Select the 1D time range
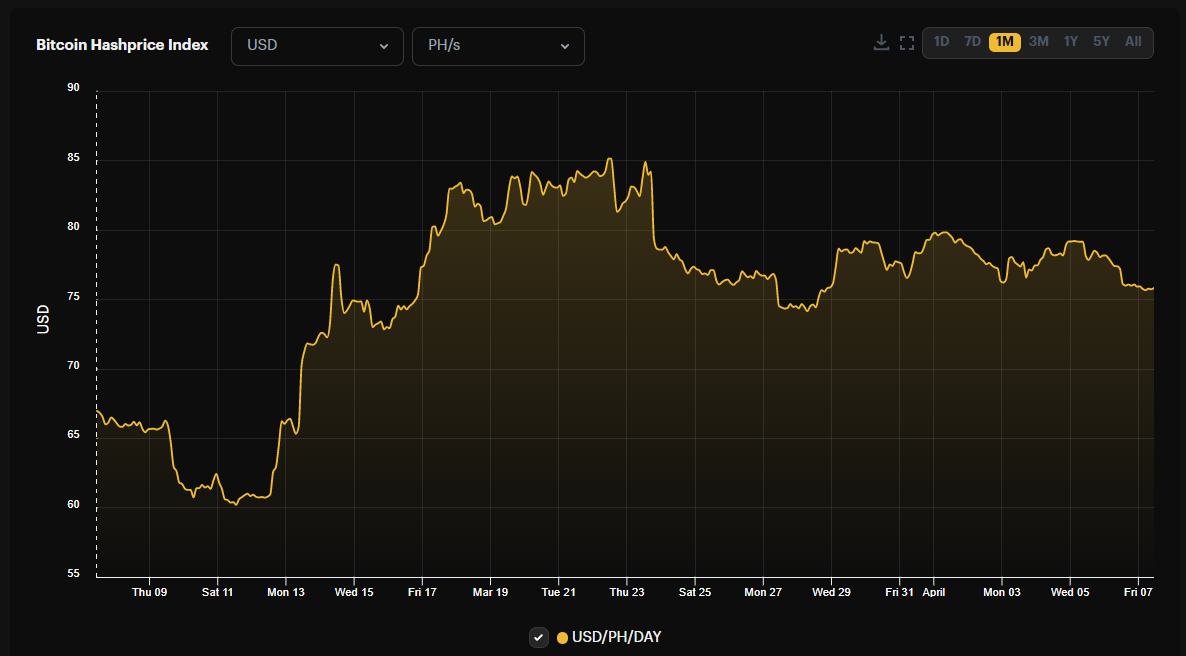The width and height of the screenshot is (1186, 656). 941,42
